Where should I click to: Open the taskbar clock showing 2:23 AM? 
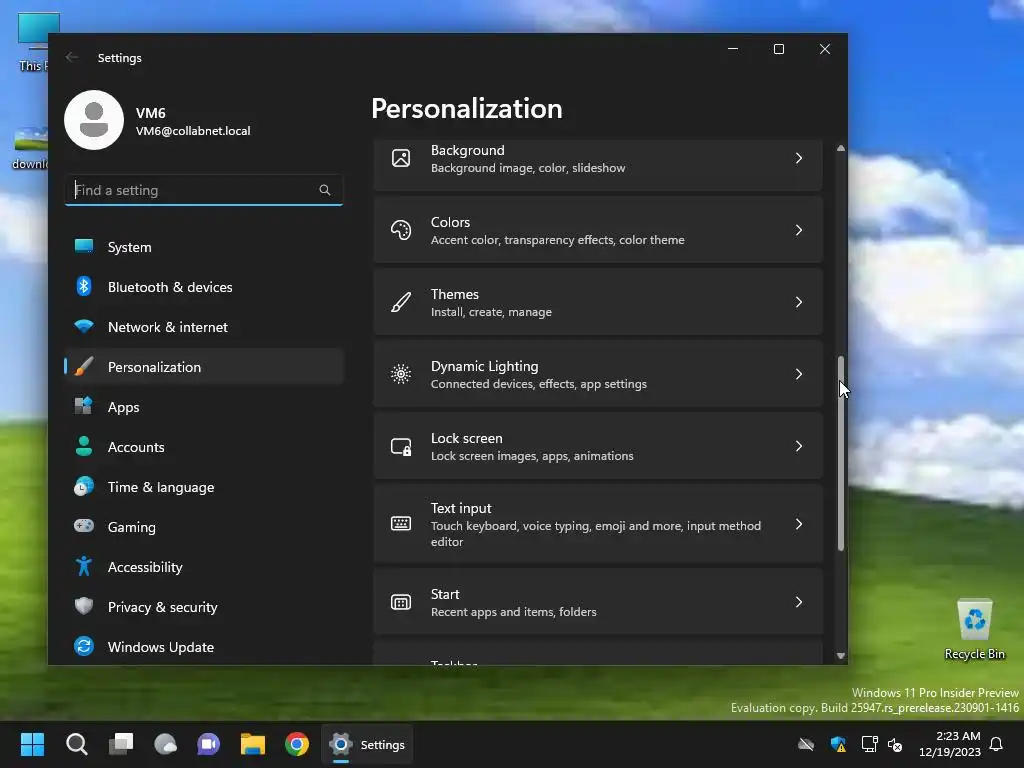click(949, 744)
